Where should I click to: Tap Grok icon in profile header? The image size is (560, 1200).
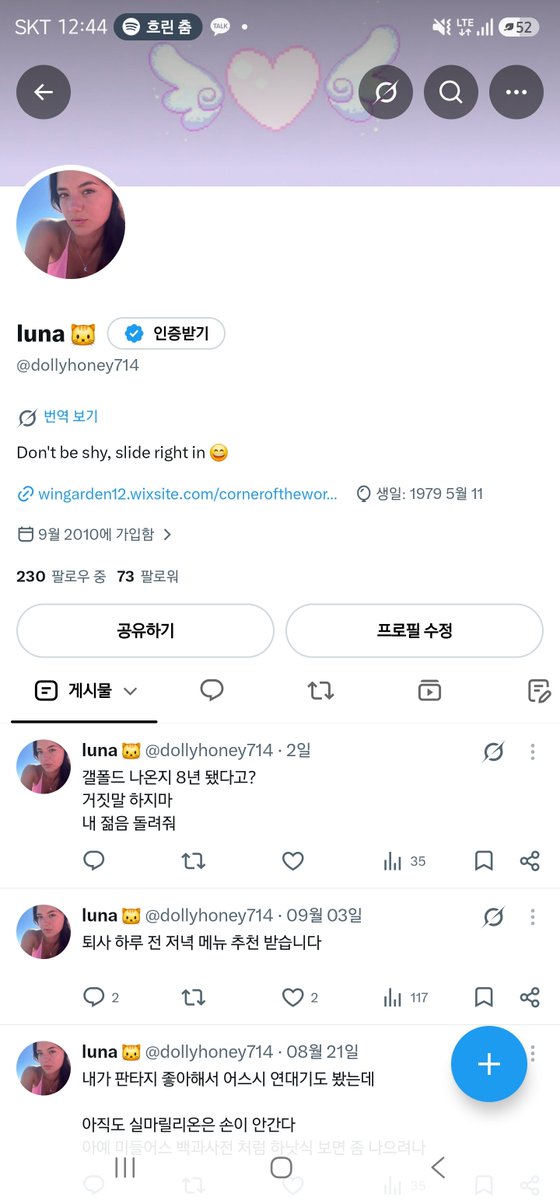[x=384, y=92]
